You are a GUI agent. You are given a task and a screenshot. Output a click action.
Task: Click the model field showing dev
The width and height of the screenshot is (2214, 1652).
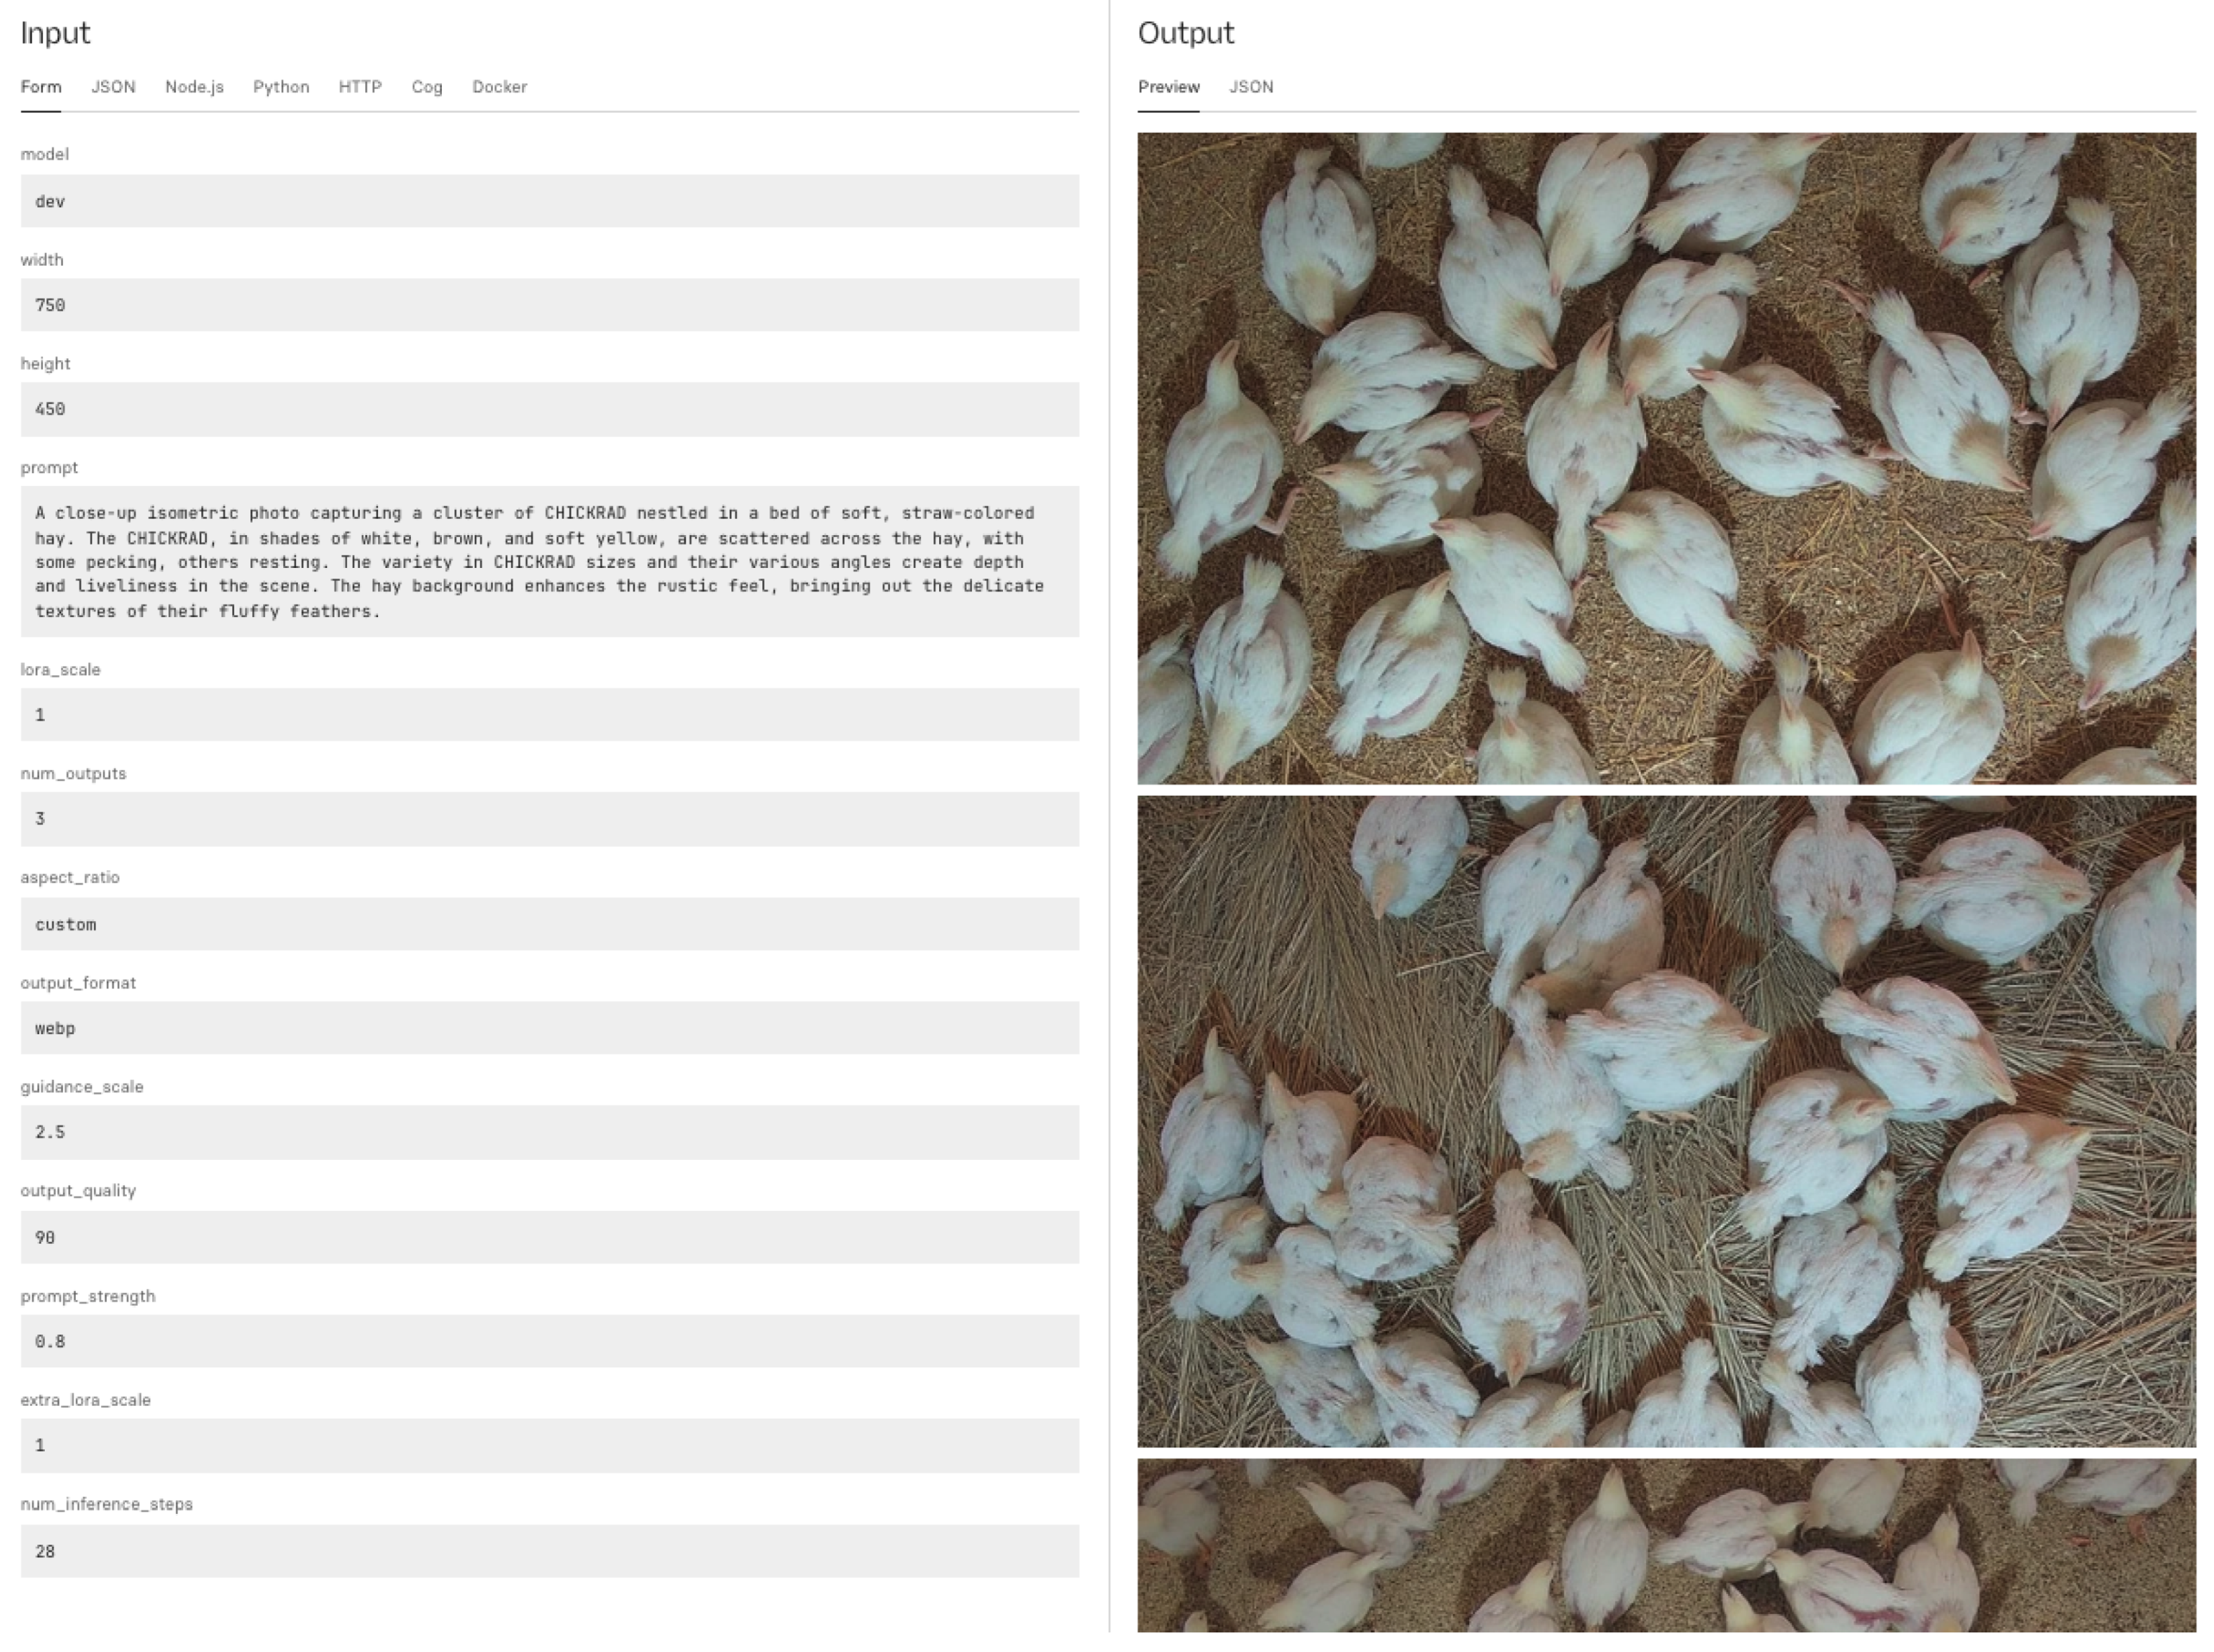click(x=549, y=201)
